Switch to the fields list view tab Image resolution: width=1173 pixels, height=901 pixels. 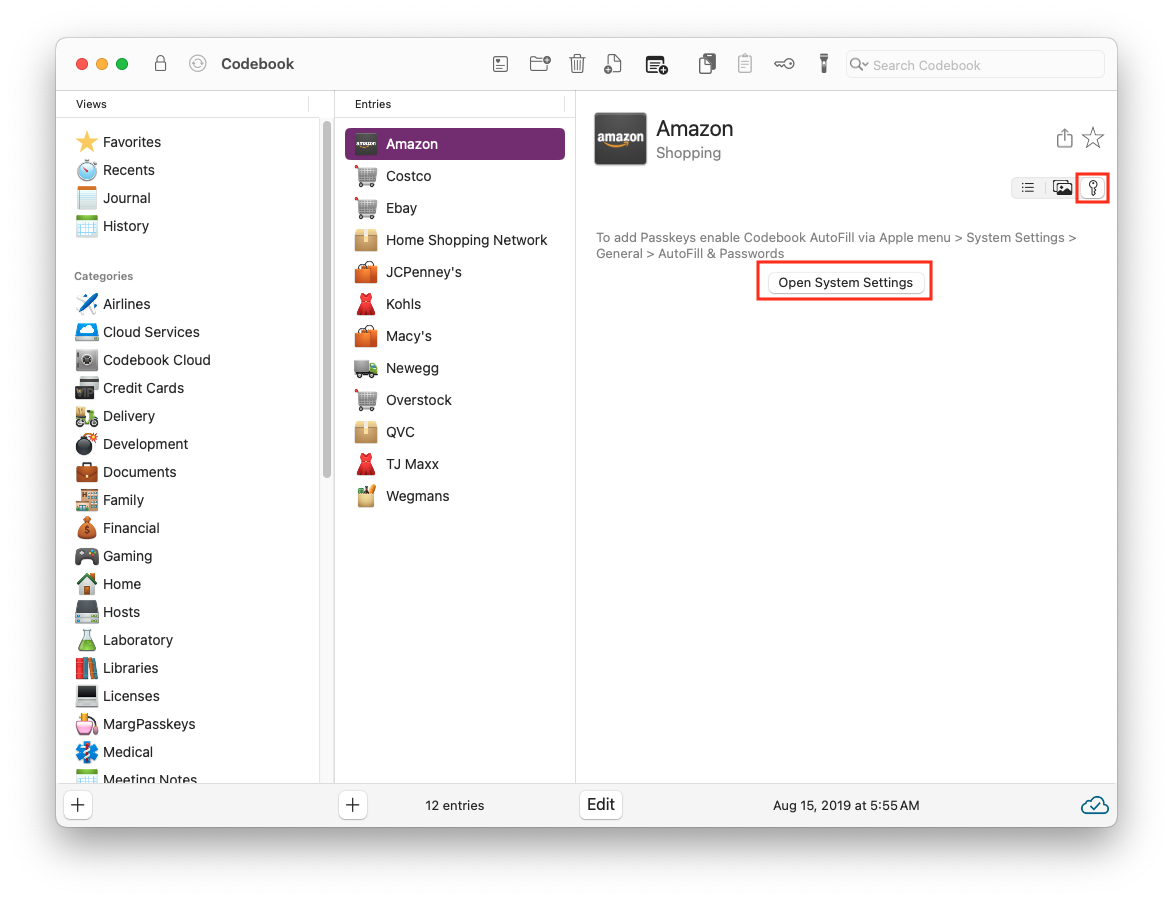pyautogui.click(x=1028, y=188)
